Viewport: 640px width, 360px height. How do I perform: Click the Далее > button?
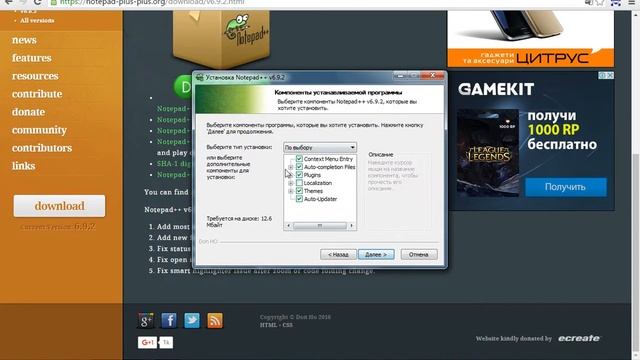coord(376,254)
